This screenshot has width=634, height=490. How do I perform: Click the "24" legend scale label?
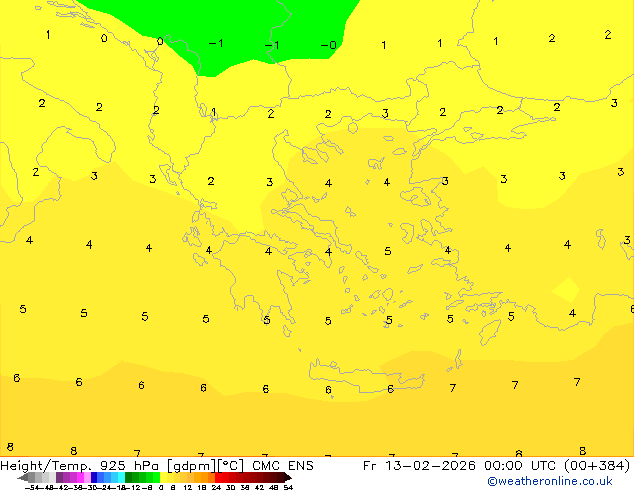216,487
